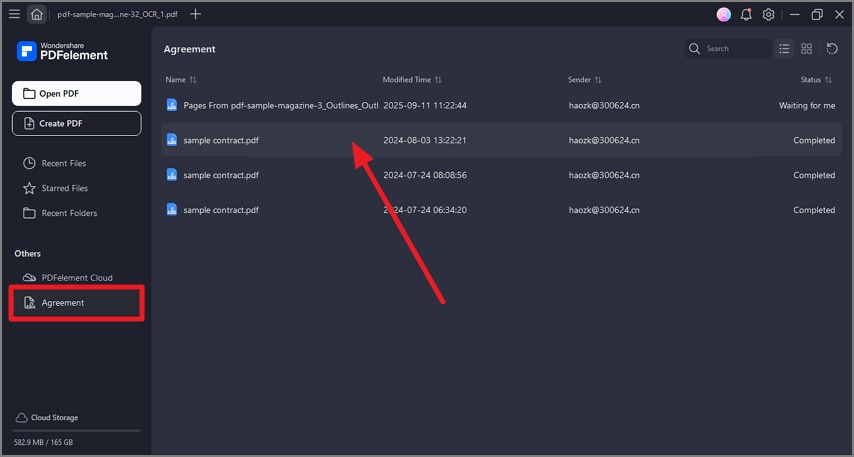Open Recent Files in sidebar

pyautogui.click(x=63, y=163)
